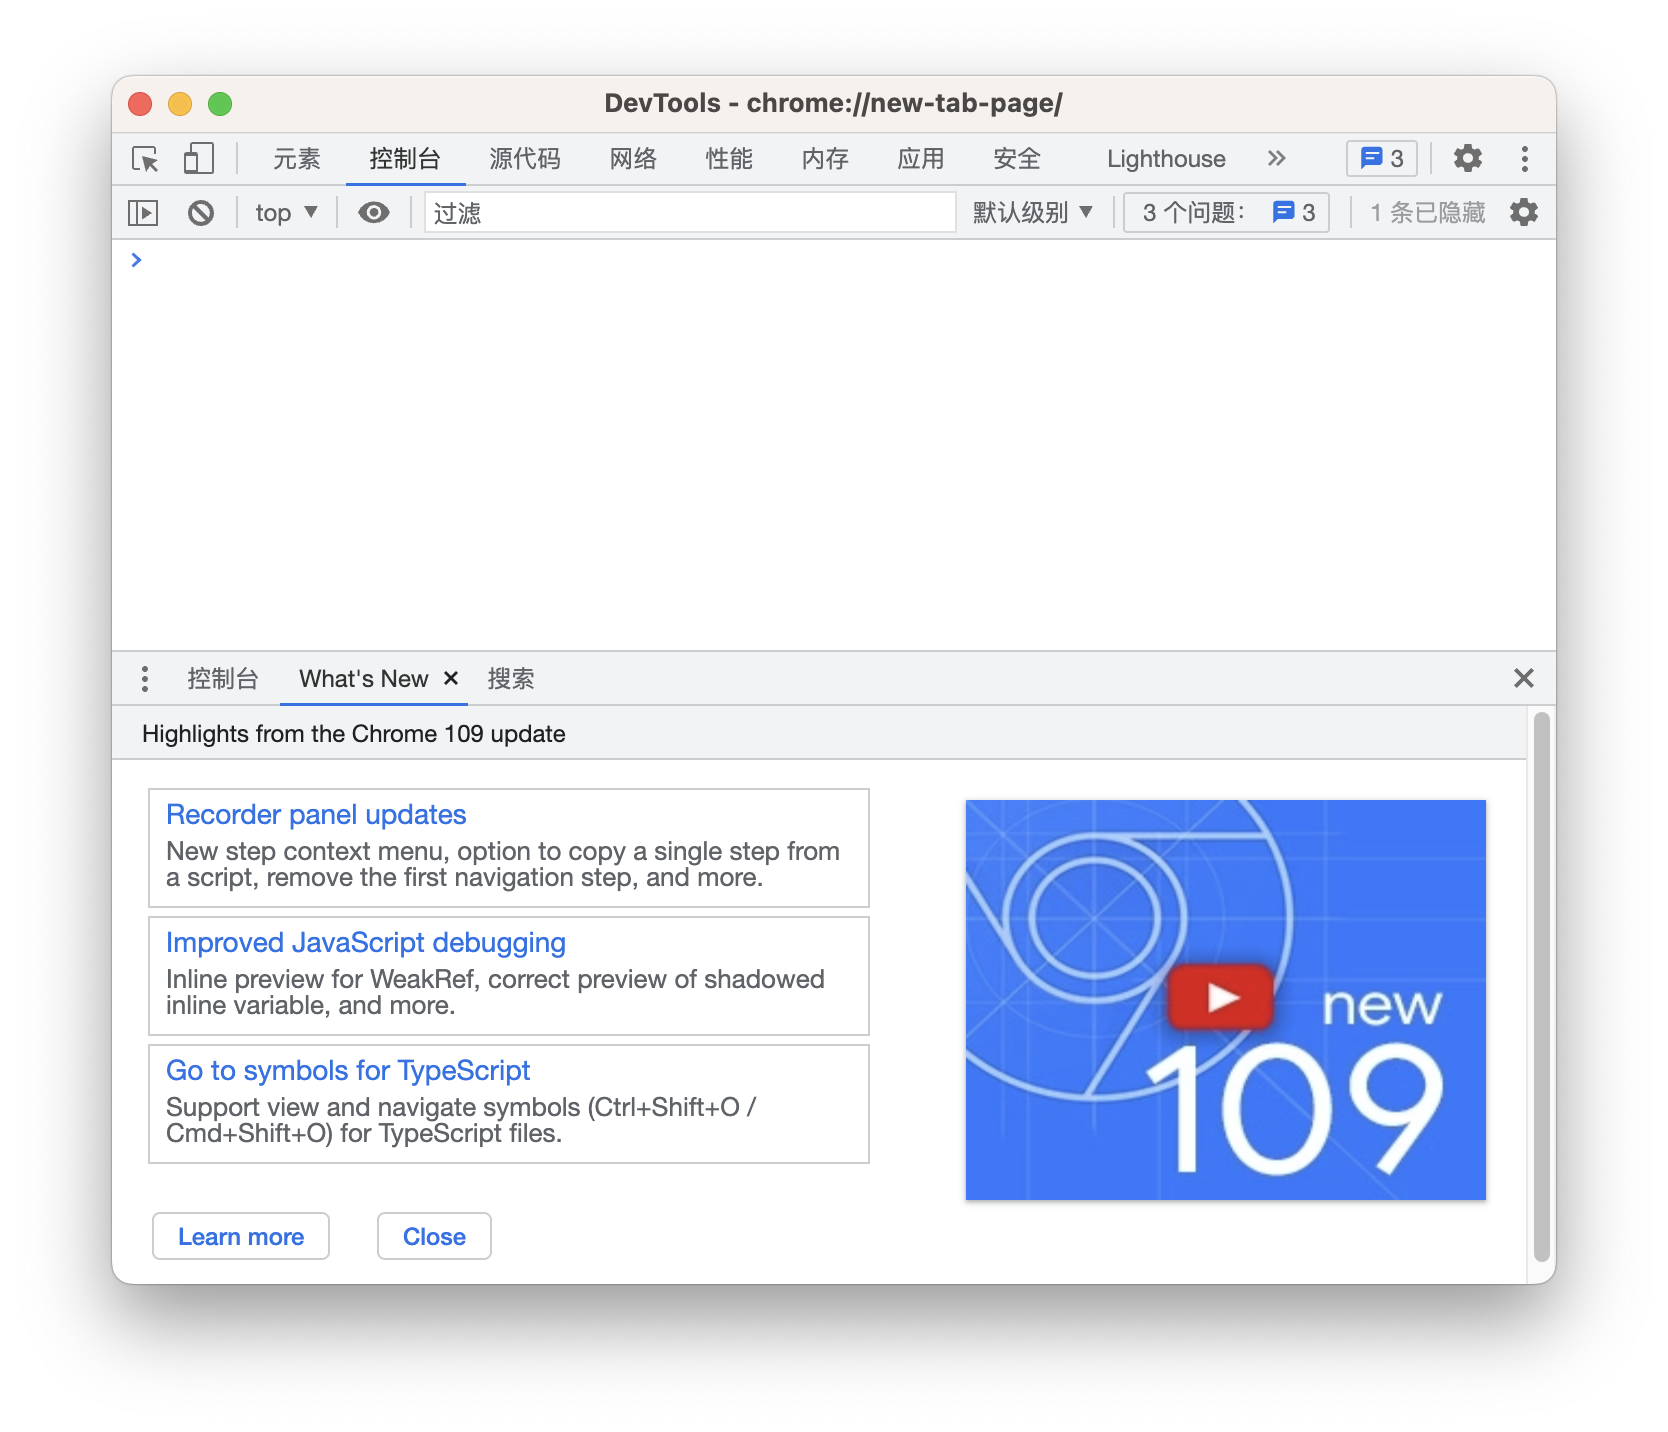Open the 应用 panel tab
The height and width of the screenshot is (1432, 1668).
921,159
